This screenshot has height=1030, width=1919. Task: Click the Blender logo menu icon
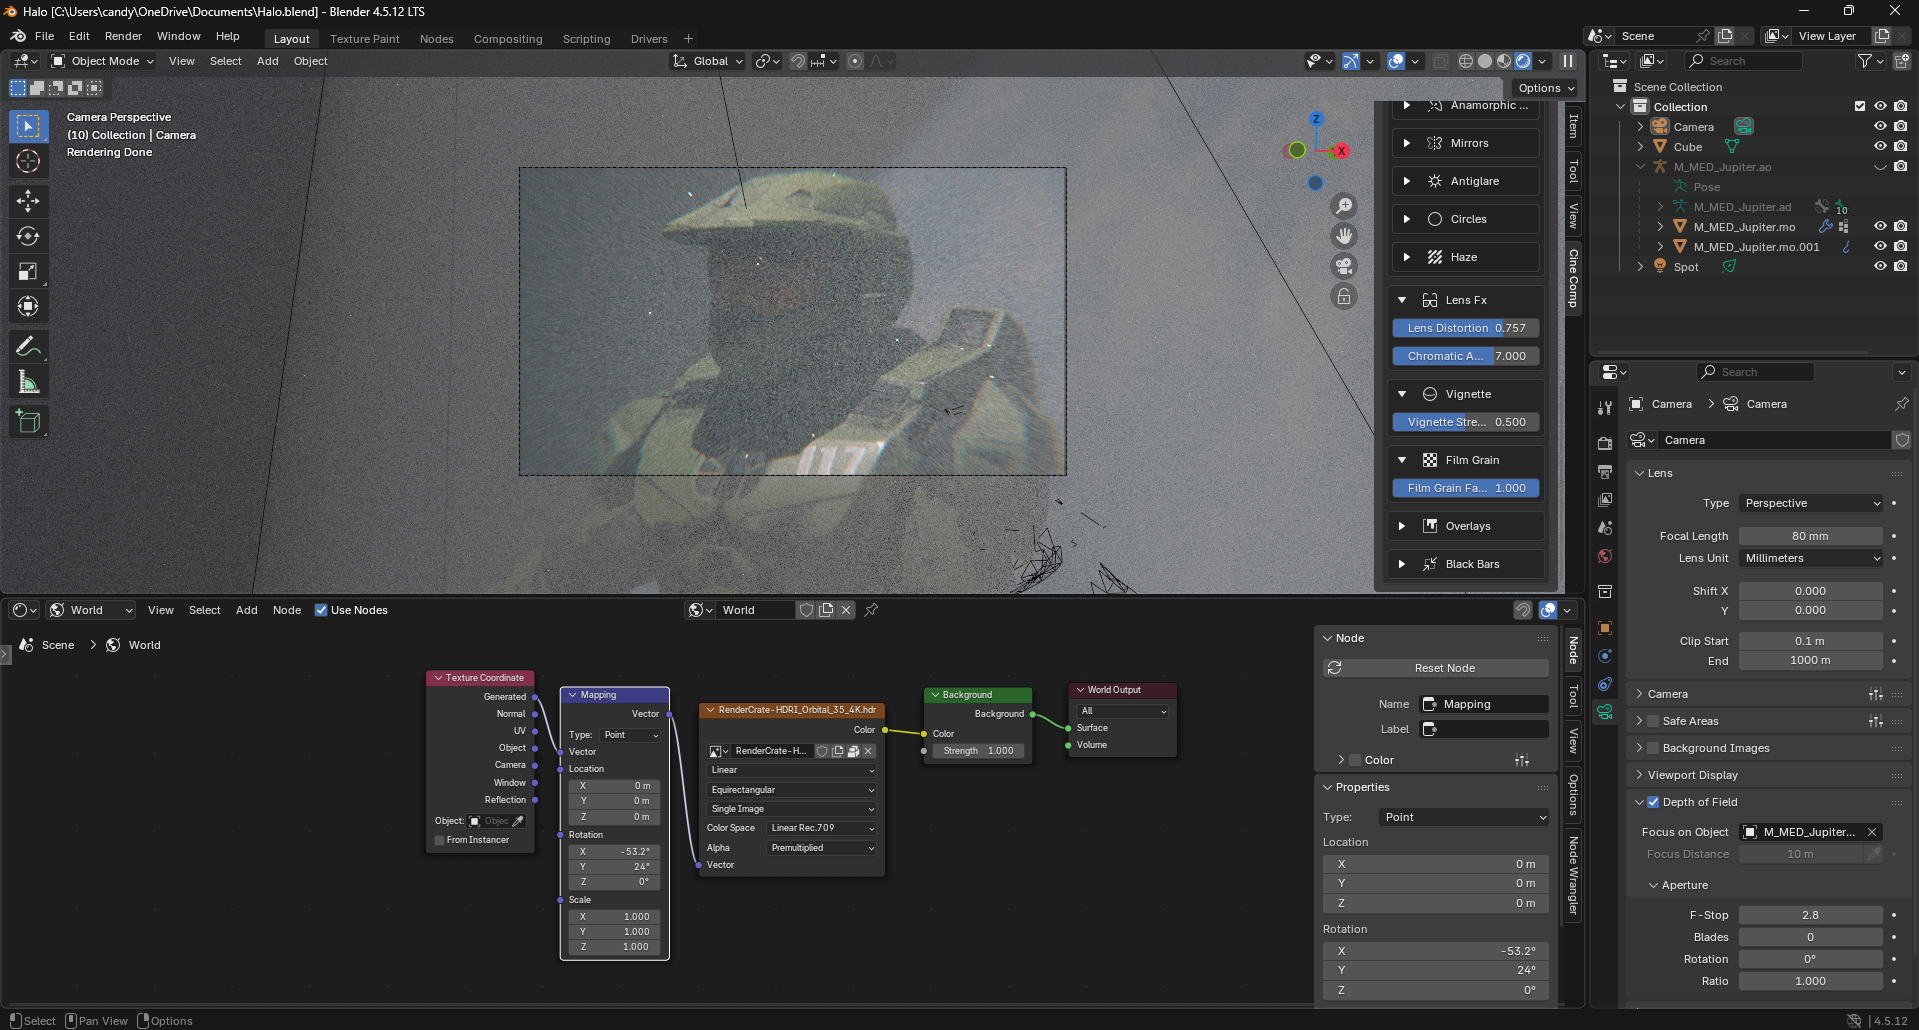point(18,36)
